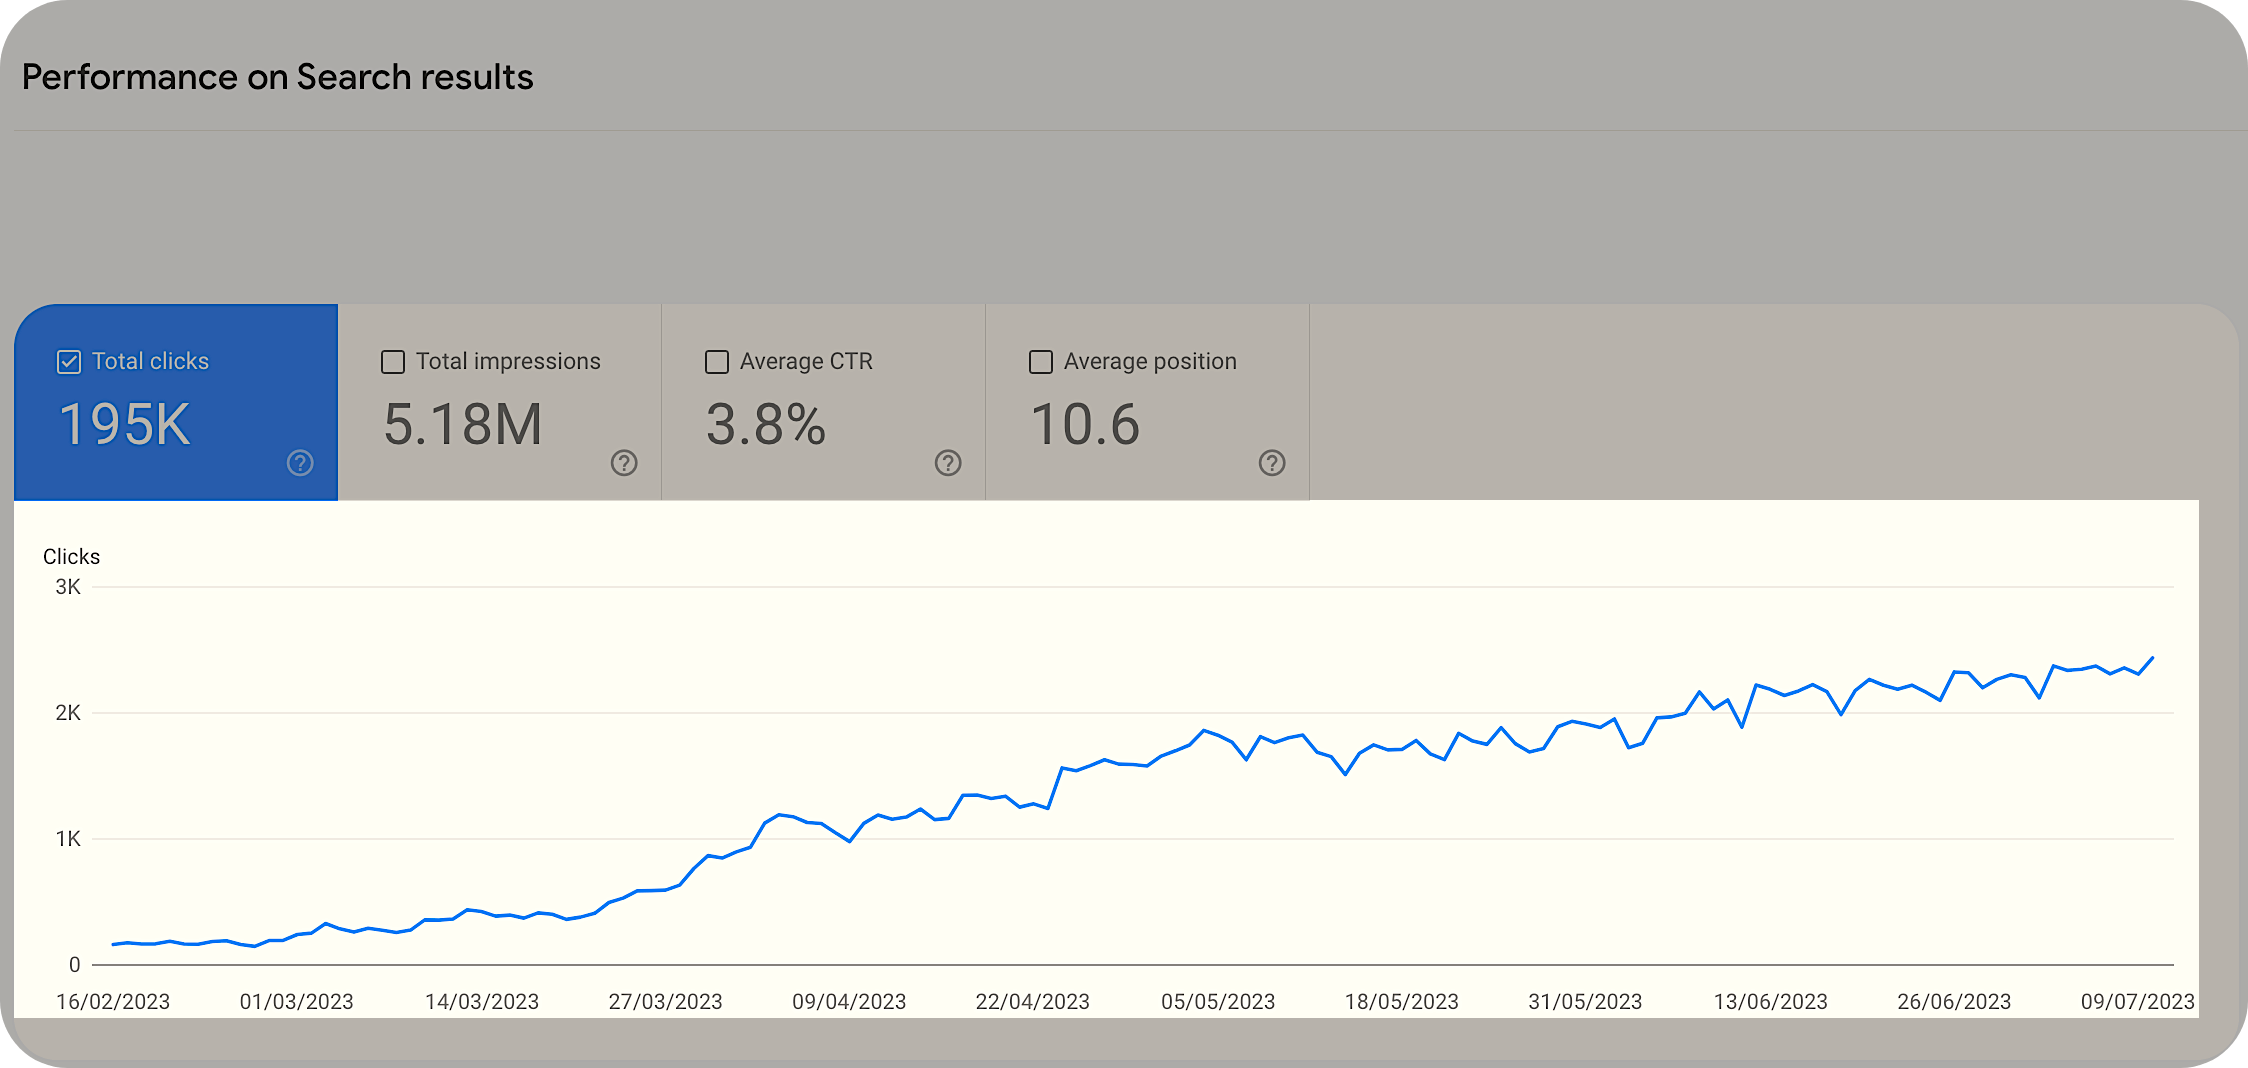2248x1068 pixels.
Task: Enable the Average position checkbox
Action: (1041, 362)
